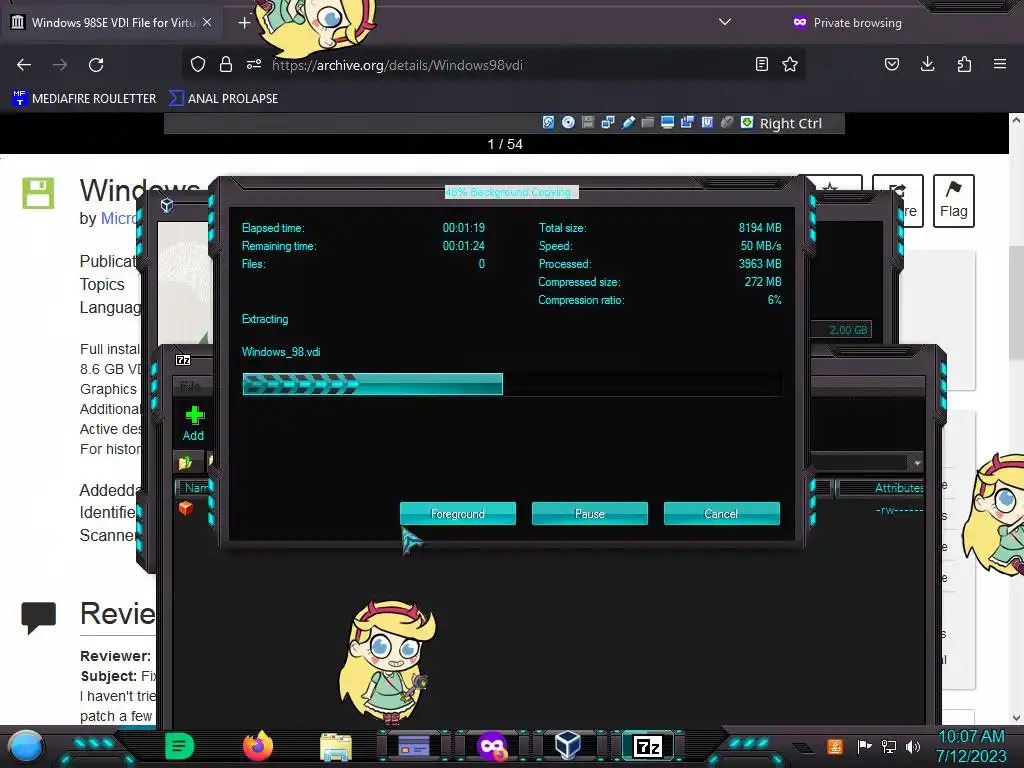Click the page scrollbar thumb
The image size is (1024, 768).
click(1016, 302)
